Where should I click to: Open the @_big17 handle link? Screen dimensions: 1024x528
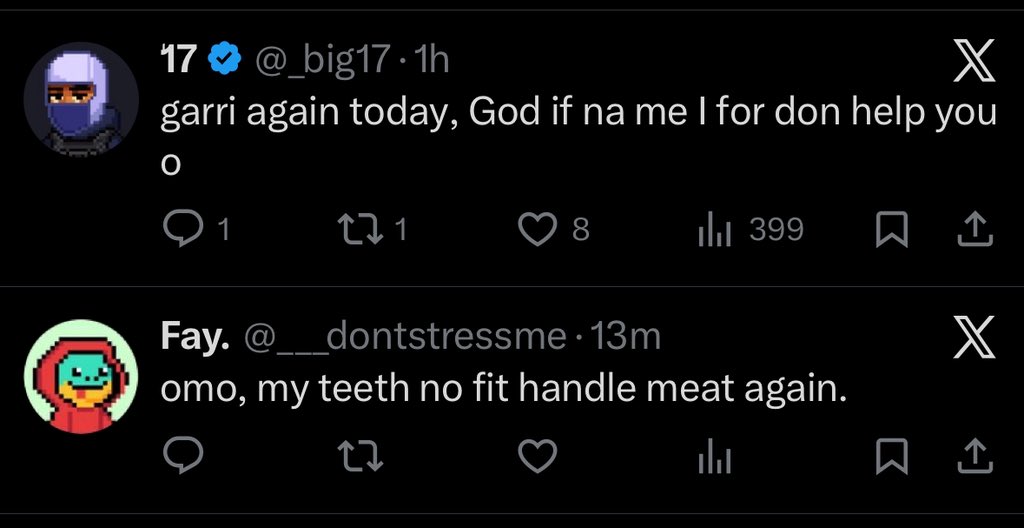pos(322,62)
